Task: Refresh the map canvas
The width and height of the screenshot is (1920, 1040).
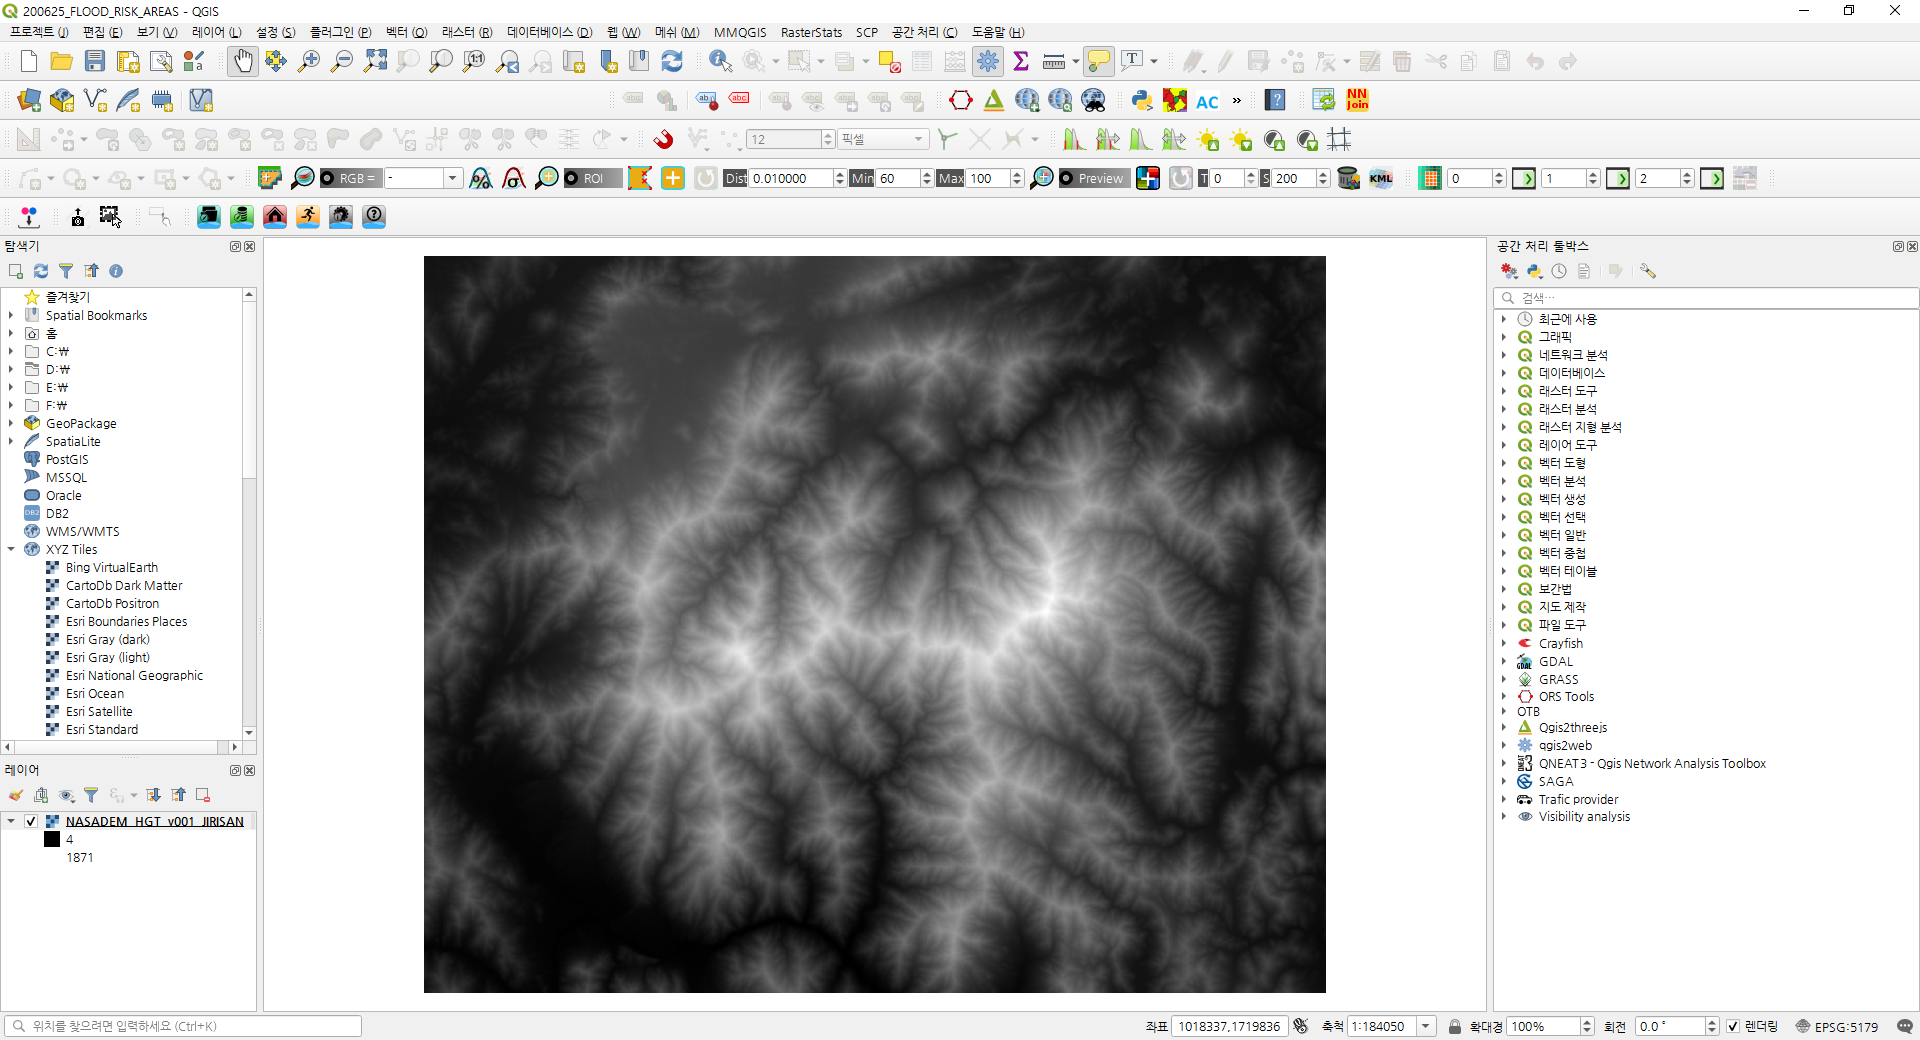Action: click(x=672, y=62)
